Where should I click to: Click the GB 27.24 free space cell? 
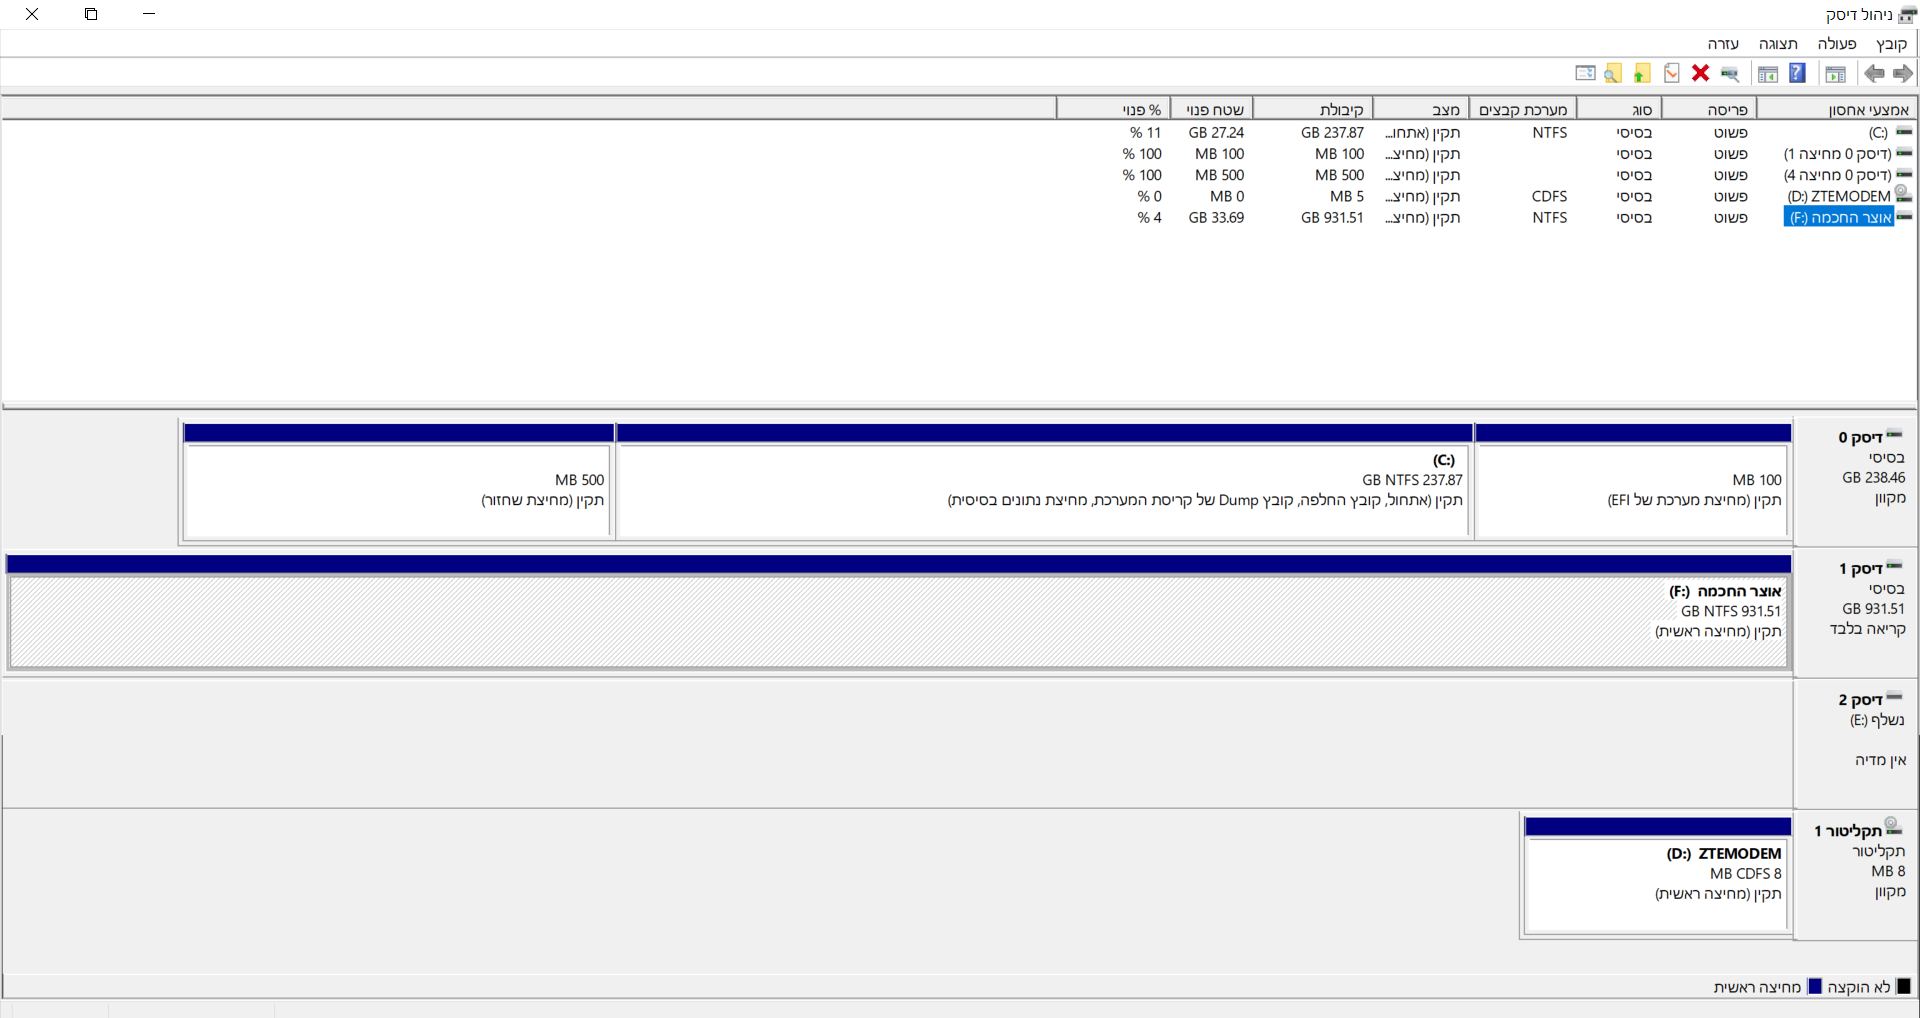tap(1216, 133)
